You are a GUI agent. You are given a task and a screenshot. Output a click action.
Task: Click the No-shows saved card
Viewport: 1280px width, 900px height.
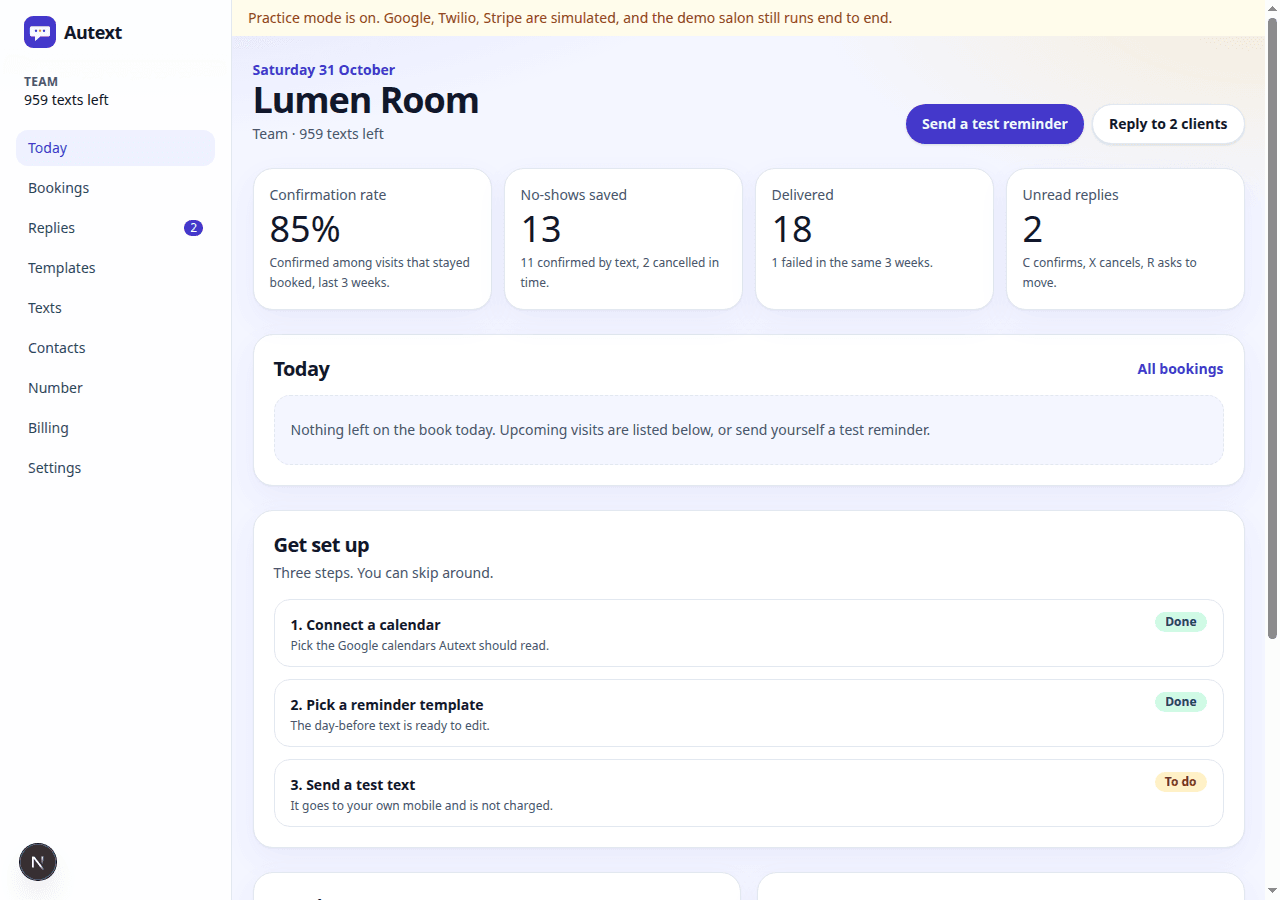[623, 239]
